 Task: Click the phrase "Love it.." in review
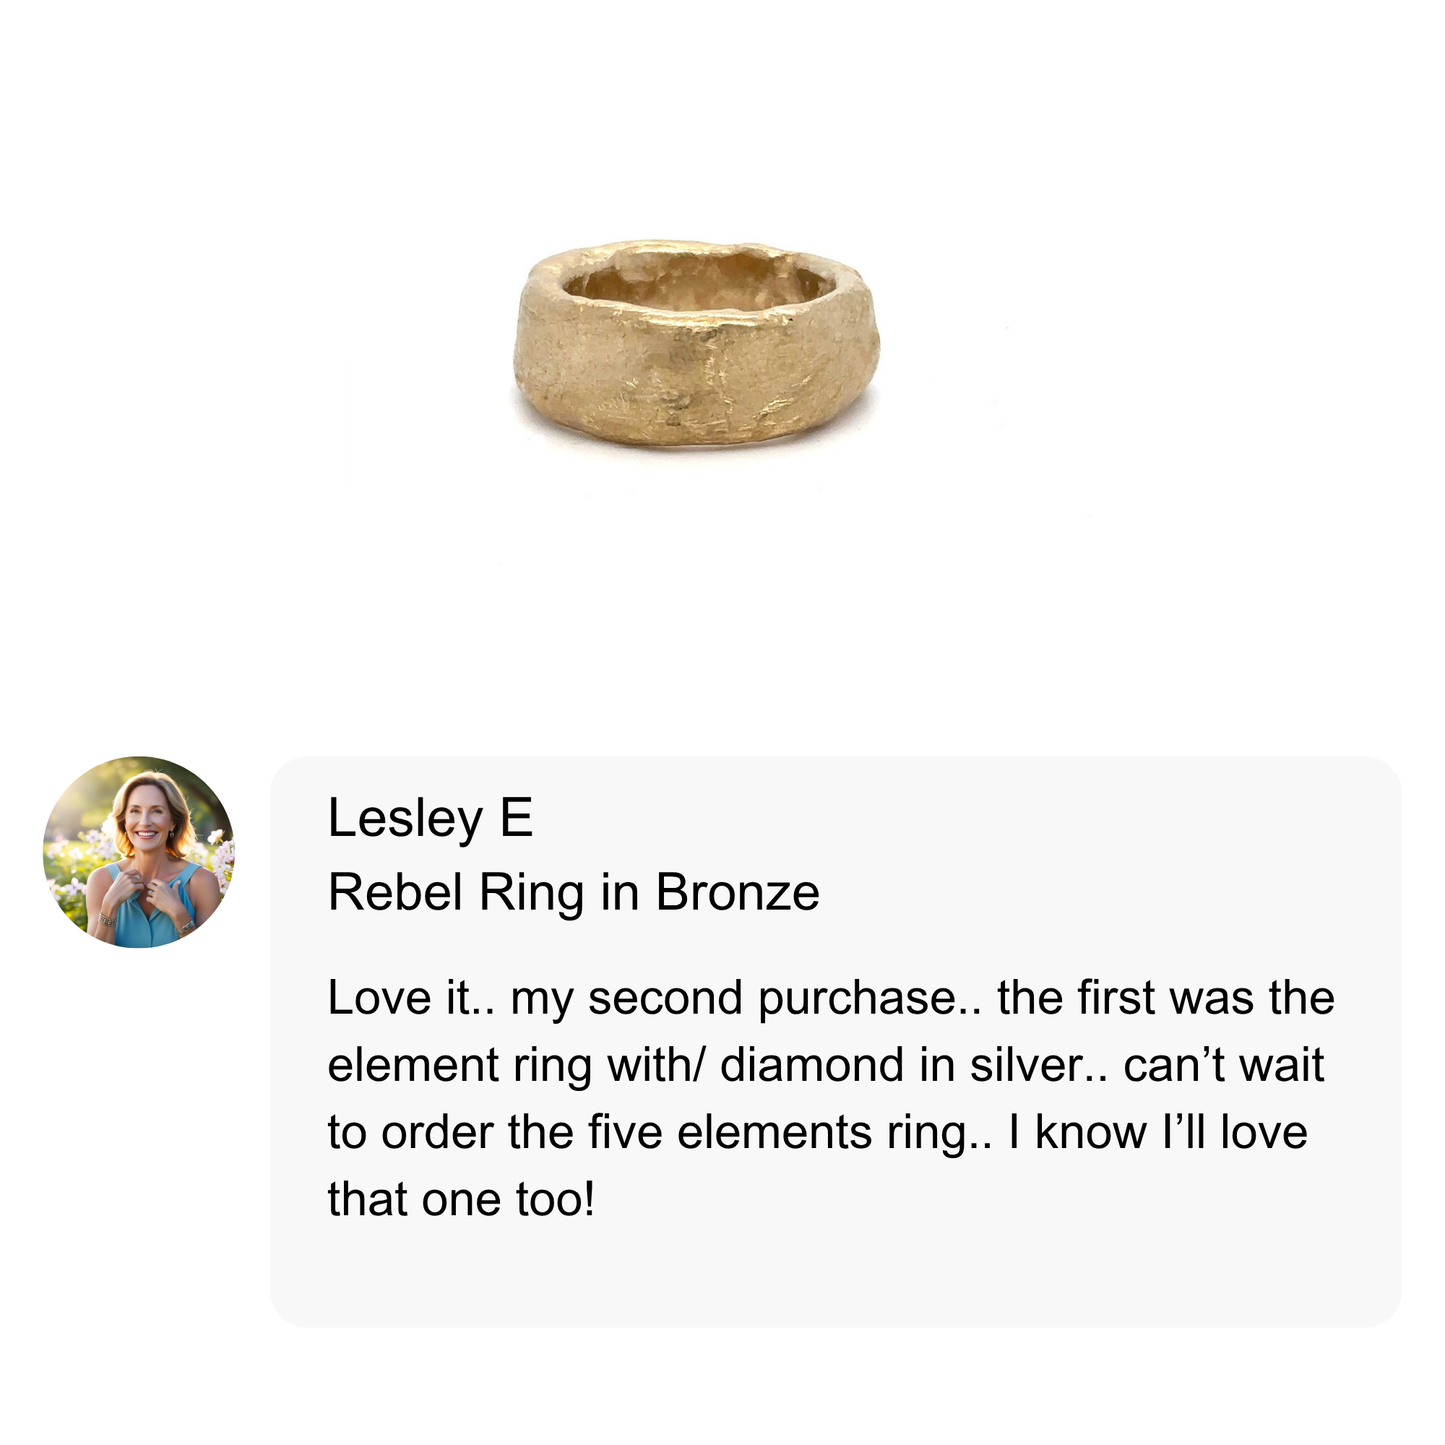tap(412, 998)
